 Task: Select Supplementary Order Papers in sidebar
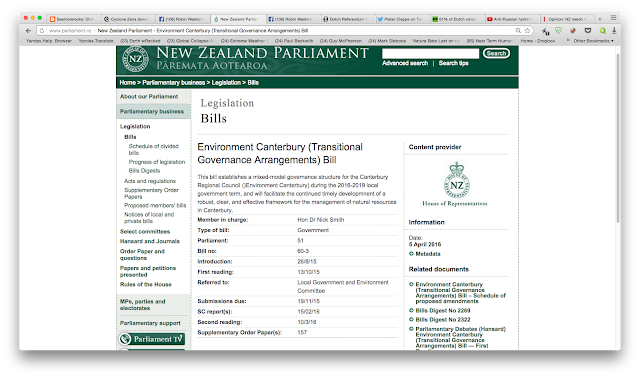pyautogui.click(x=151, y=193)
